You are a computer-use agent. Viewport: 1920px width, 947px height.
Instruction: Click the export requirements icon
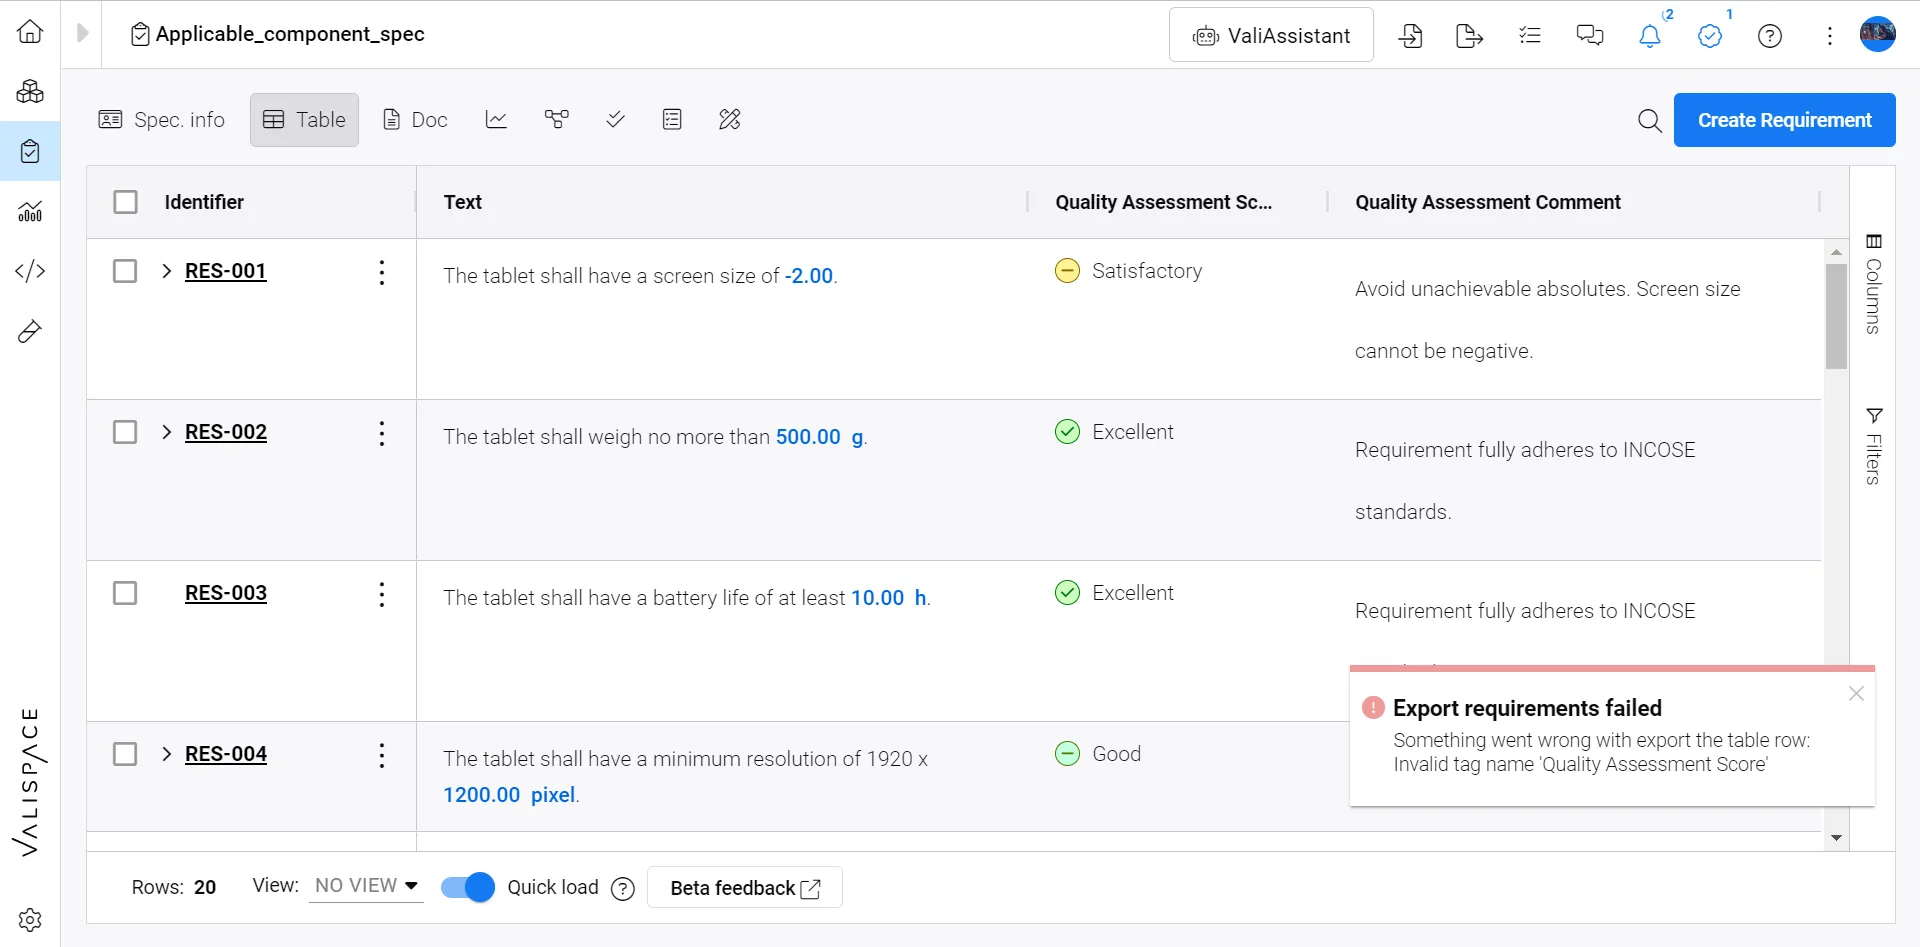[1469, 36]
